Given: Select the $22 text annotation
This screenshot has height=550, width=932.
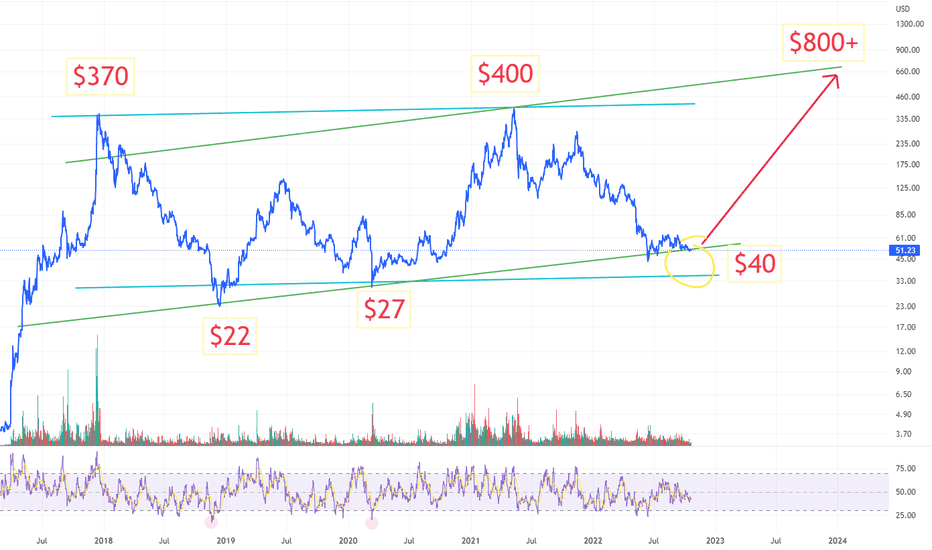Looking at the screenshot, I should (x=229, y=337).
